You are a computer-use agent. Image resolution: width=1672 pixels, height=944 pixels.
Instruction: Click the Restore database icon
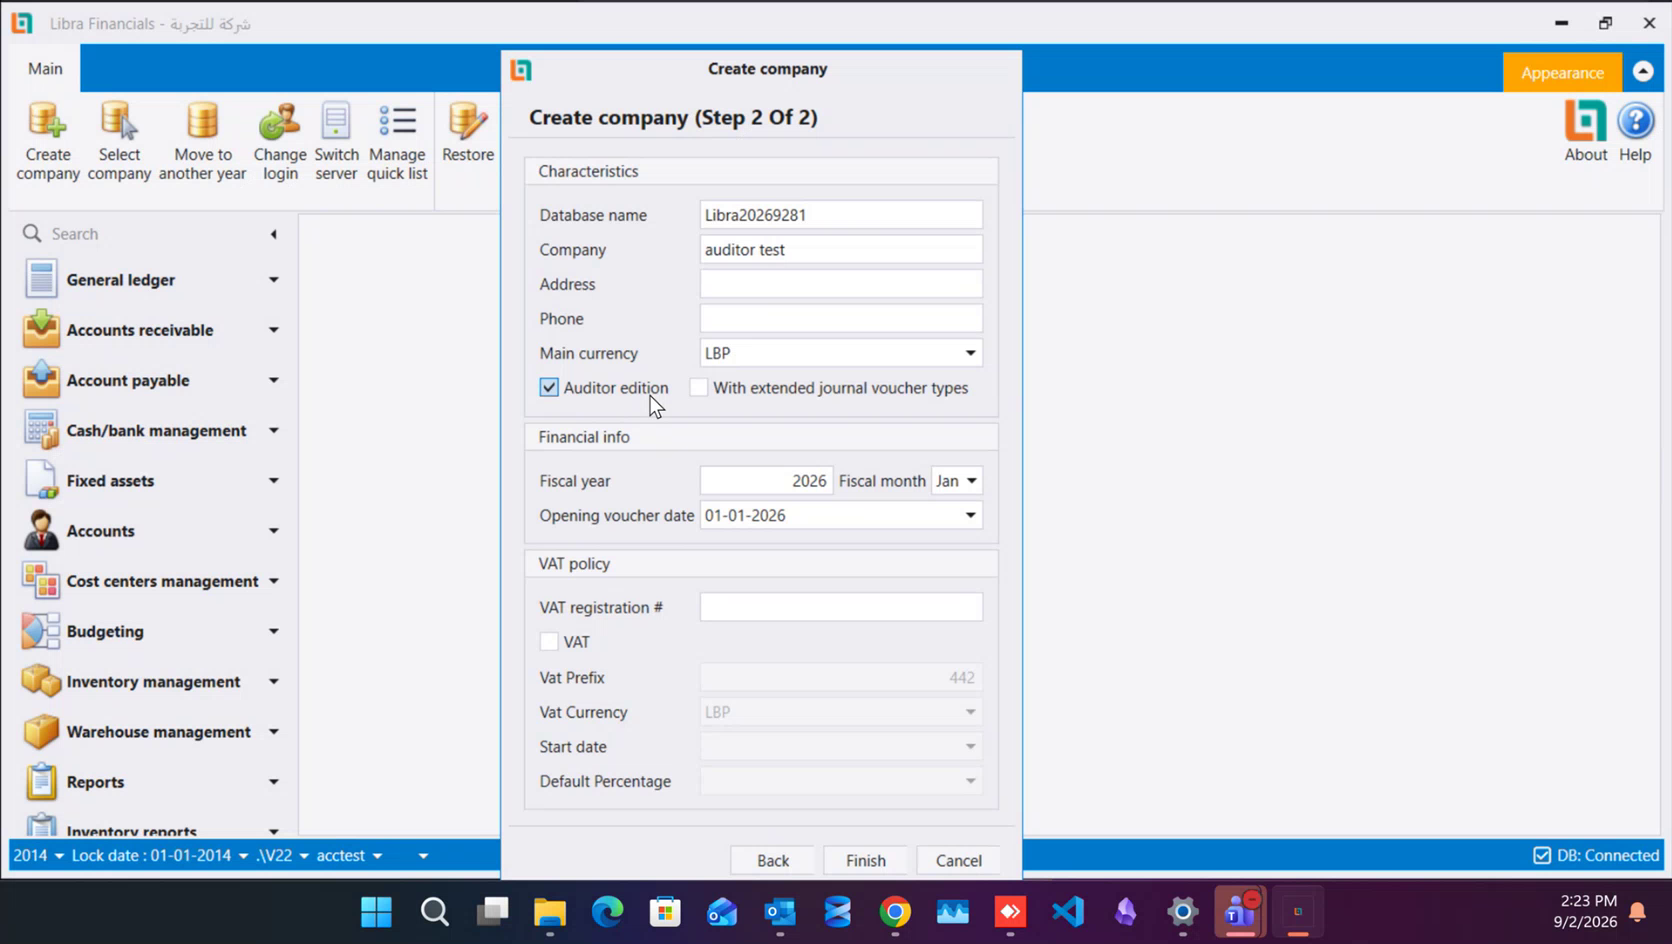468,132
